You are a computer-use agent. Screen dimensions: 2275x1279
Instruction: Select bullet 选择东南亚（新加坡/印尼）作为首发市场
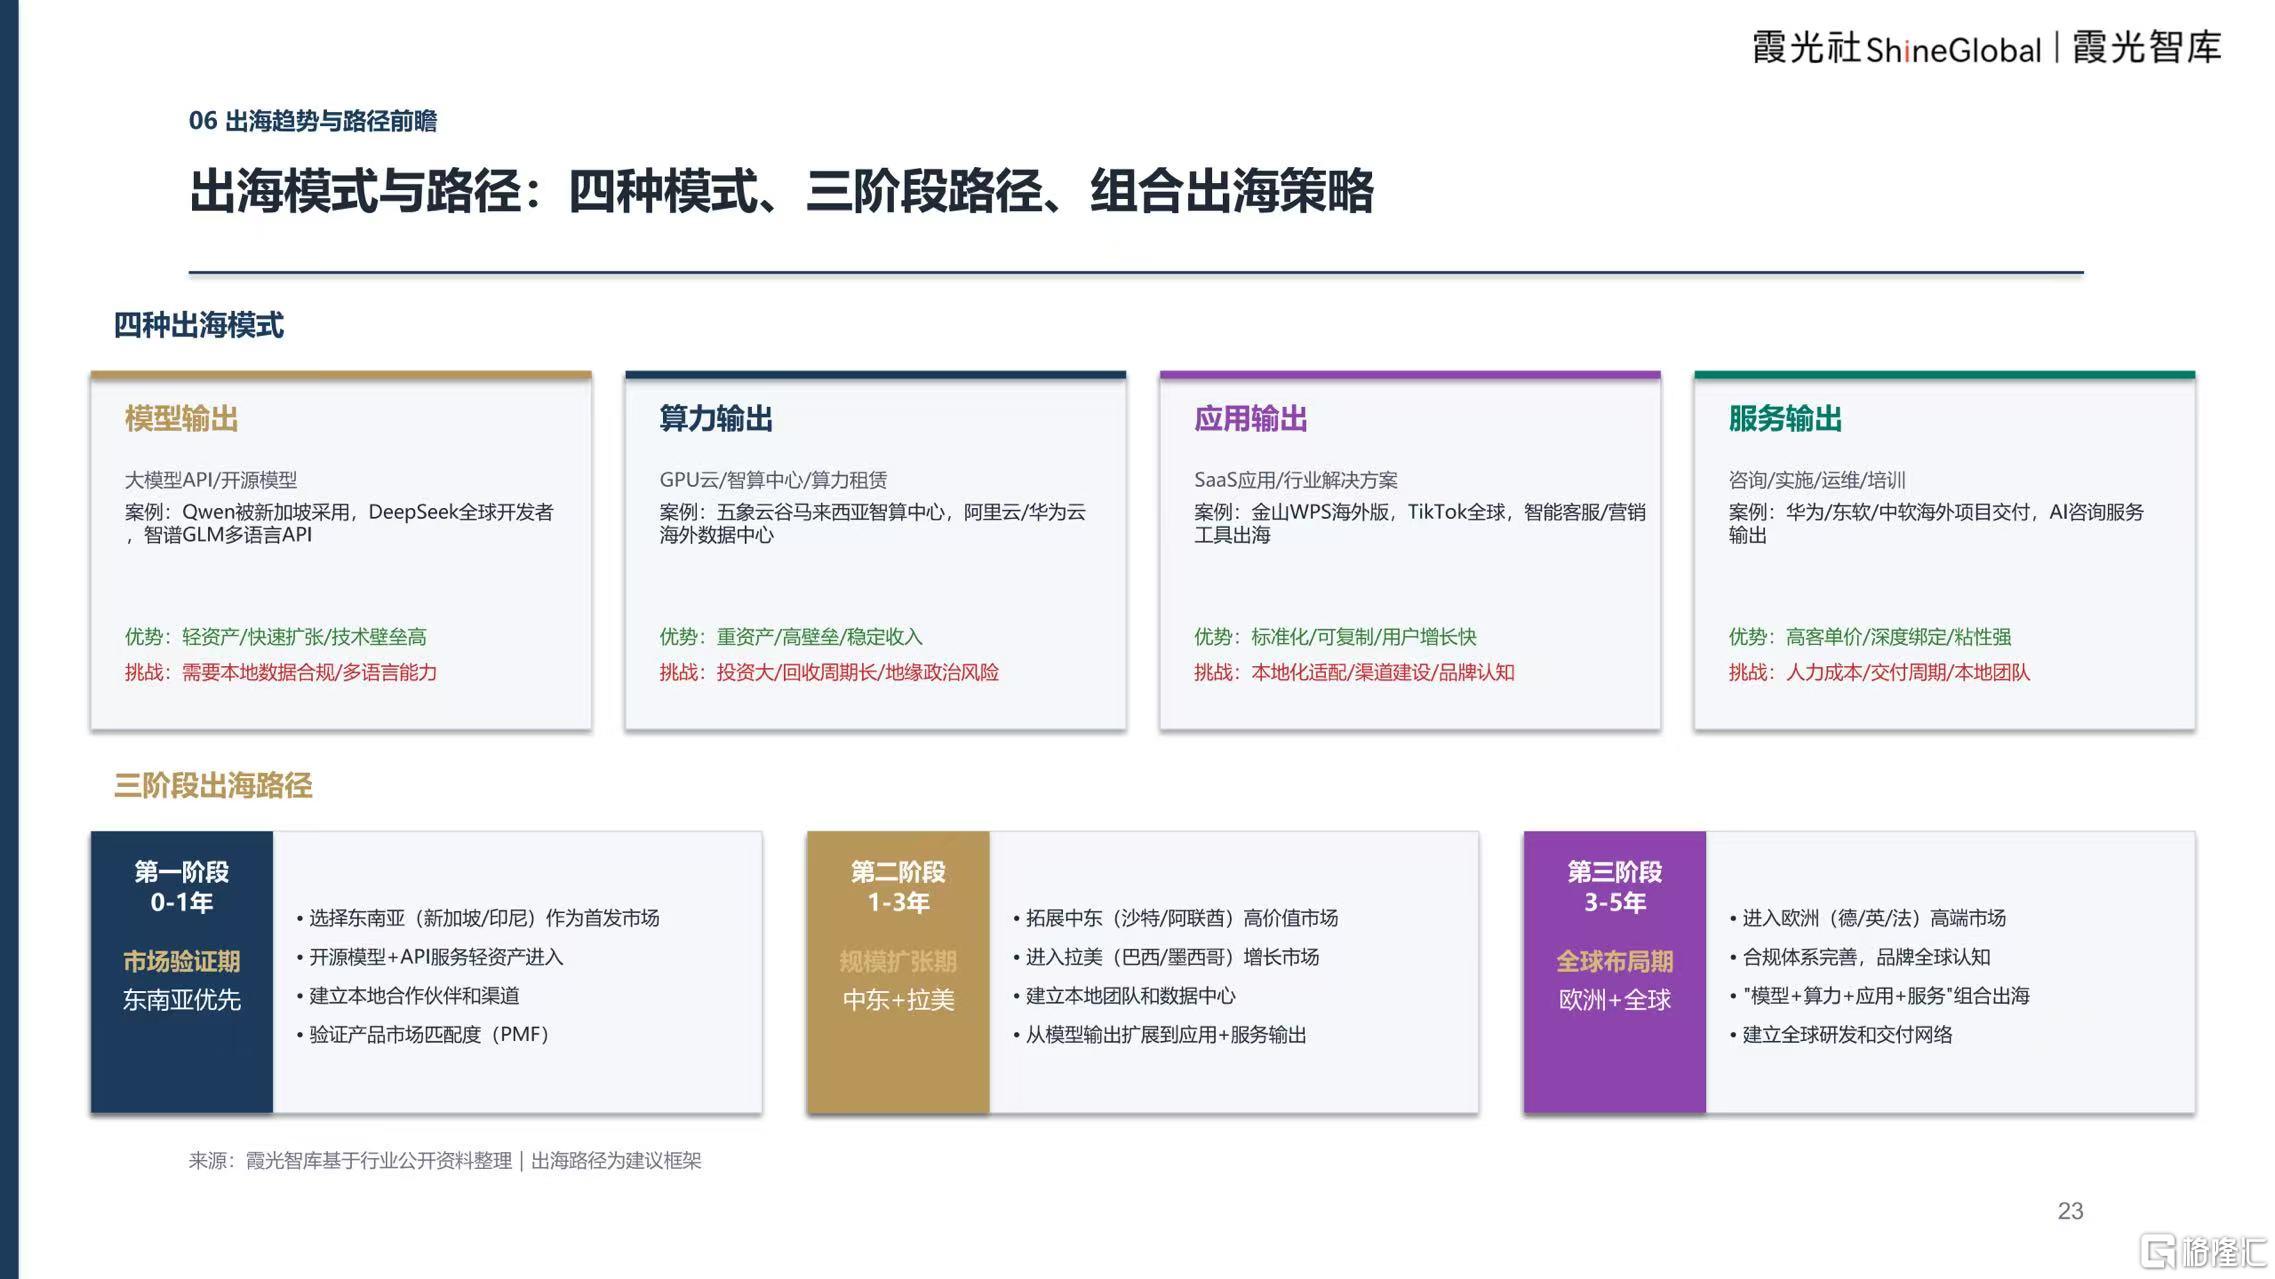click(x=478, y=918)
